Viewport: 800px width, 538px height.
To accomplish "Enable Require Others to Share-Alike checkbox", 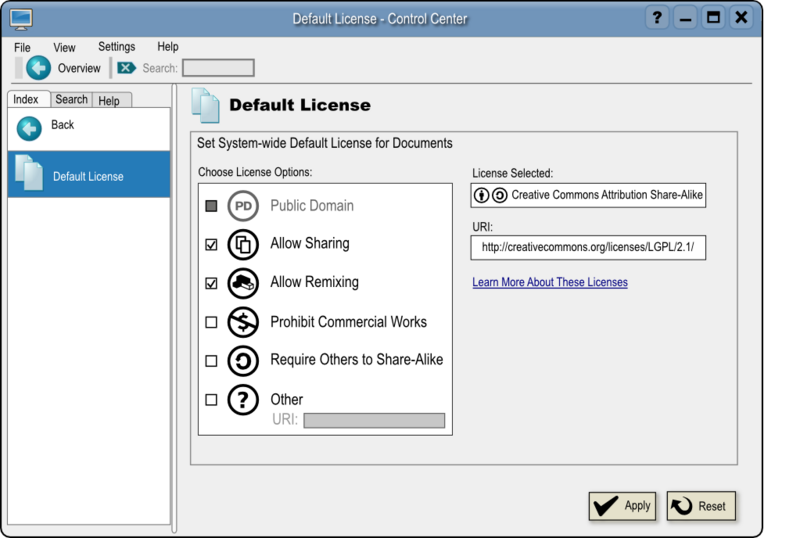I will pos(211,361).
